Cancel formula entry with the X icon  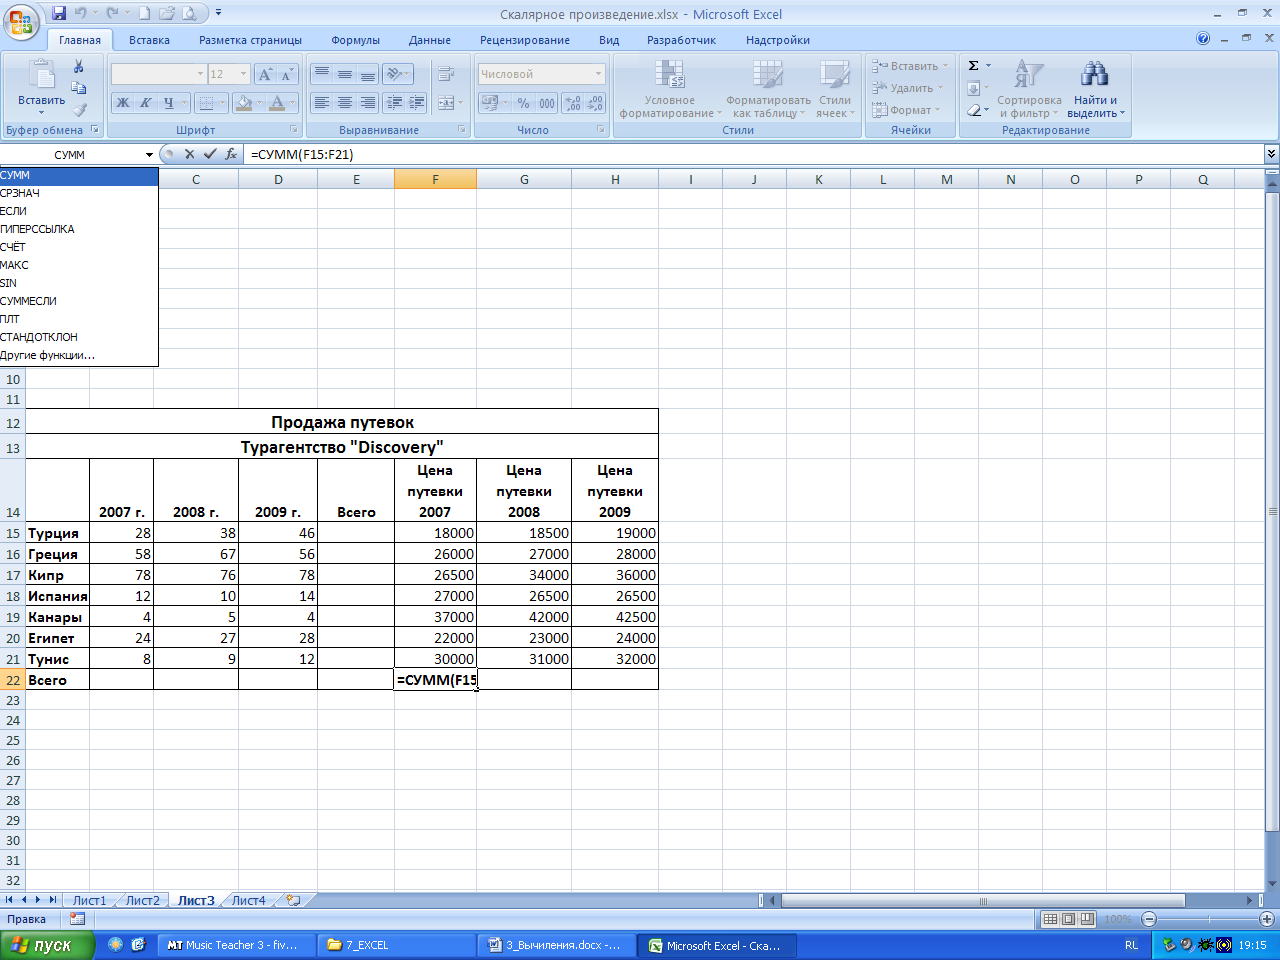190,154
